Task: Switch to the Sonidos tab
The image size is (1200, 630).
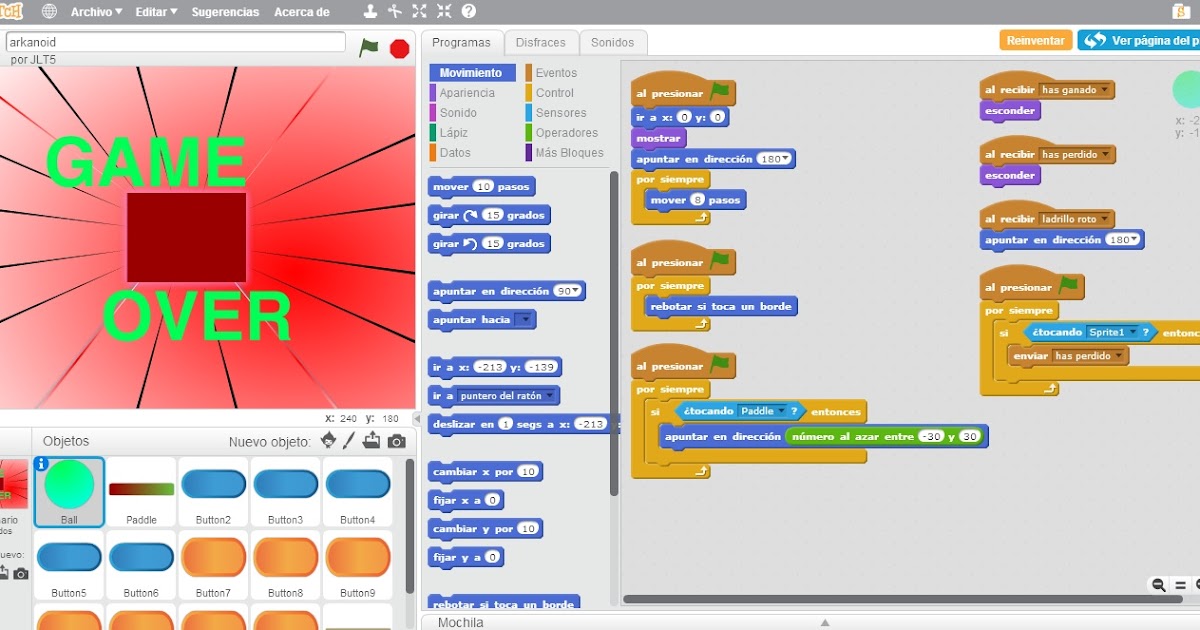Action: coord(613,42)
